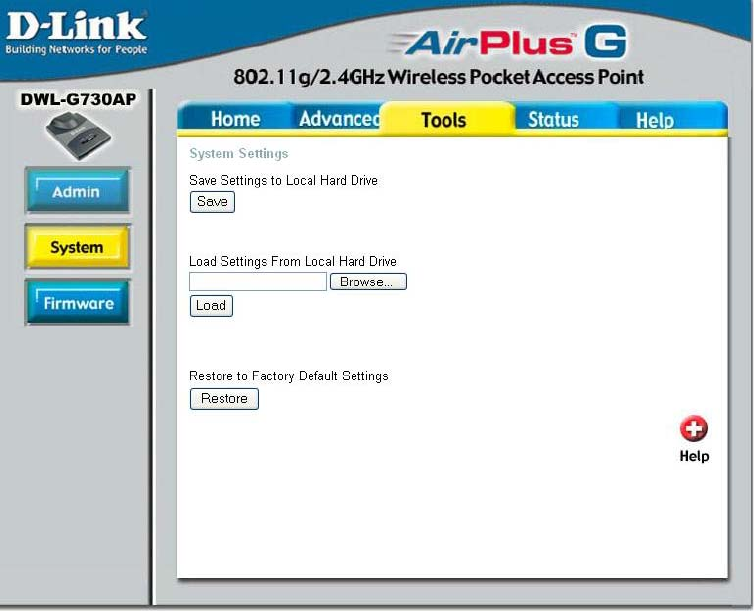Viewport: 754px width, 611px height.
Task: Click the red Help plus icon
Action: pyautogui.click(x=693, y=428)
